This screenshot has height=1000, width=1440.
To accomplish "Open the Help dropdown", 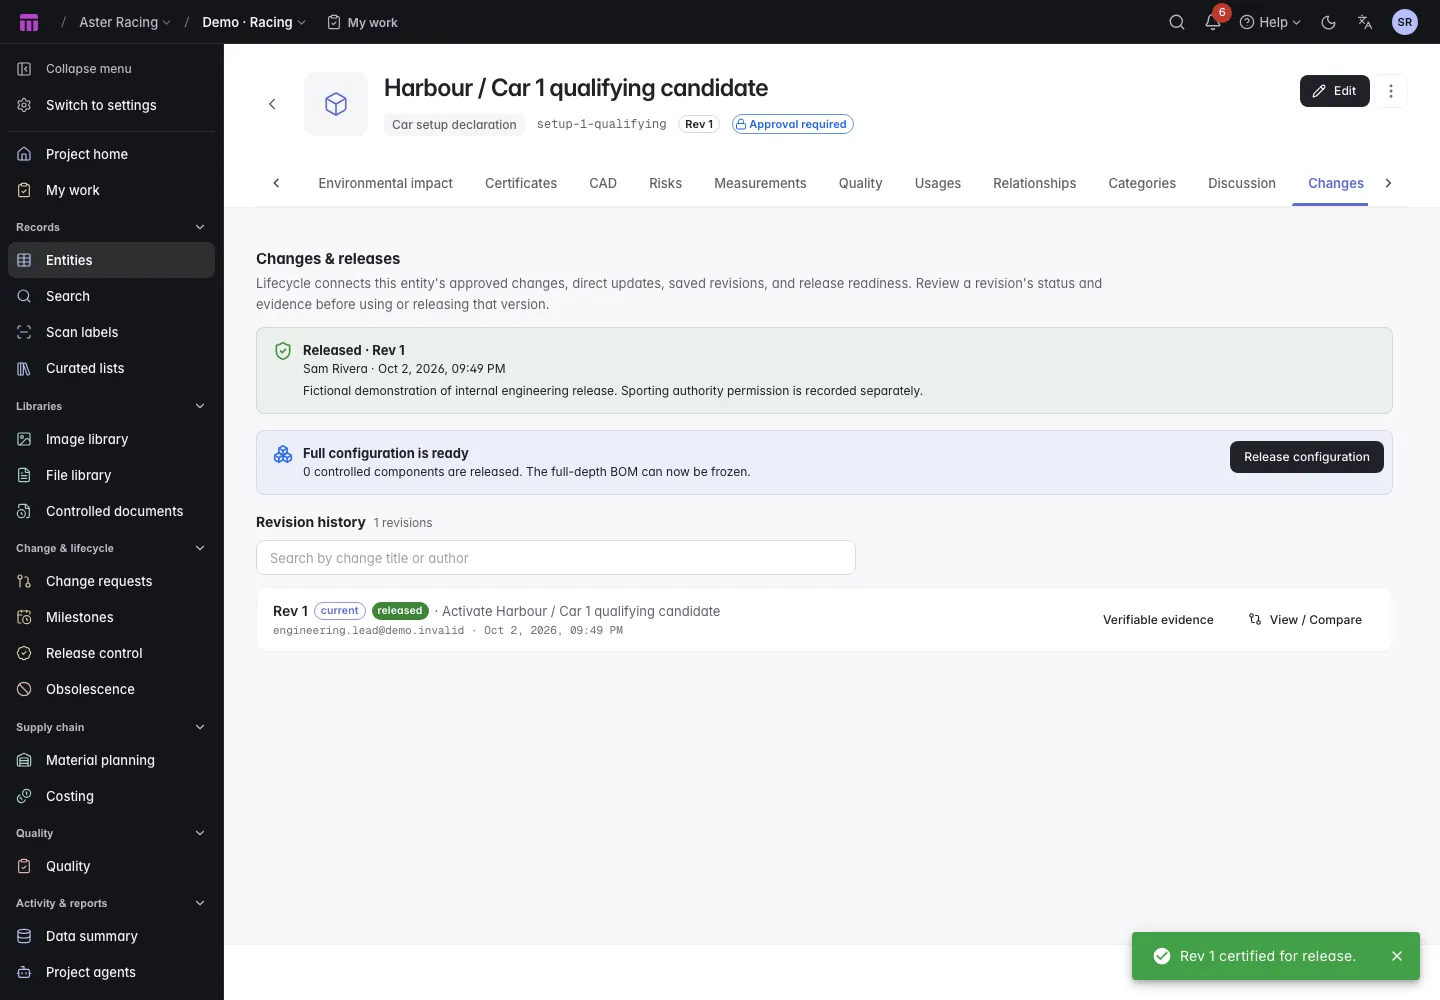I will coord(1270,22).
